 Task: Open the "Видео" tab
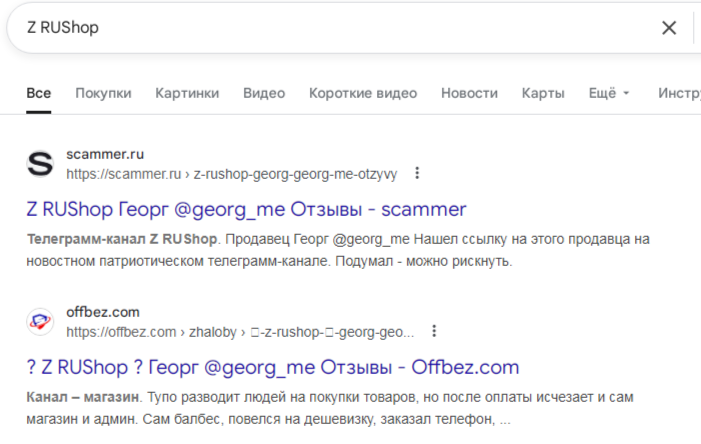264,93
